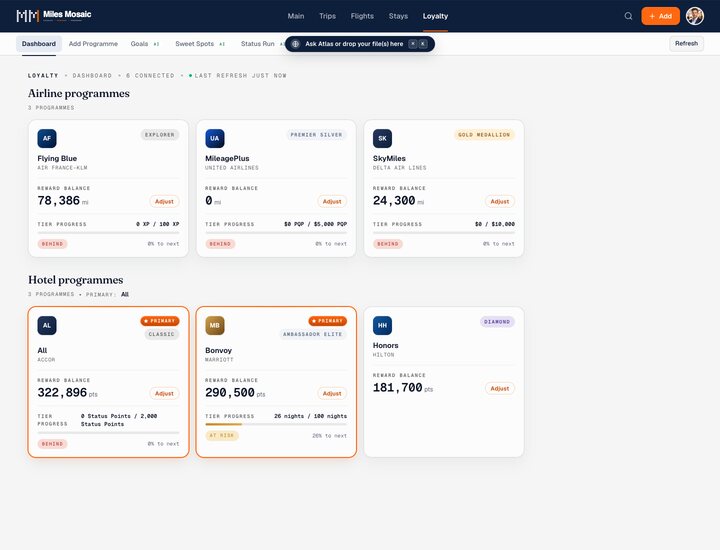Click the UA MileagePlus icon
The width and height of the screenshot is (720, 550).
click(x=214, y=138)
